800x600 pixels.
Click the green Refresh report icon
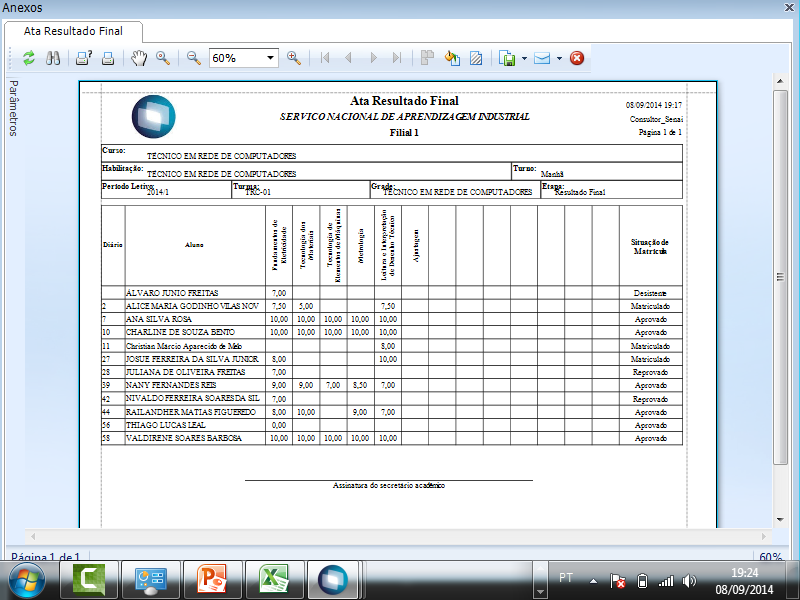pyautogui.click(x=29, y=58)
